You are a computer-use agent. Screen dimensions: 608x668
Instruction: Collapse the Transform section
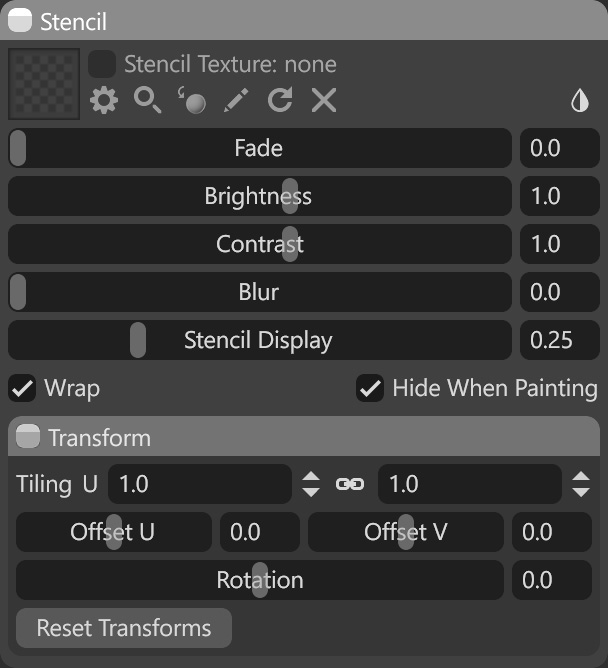pyautogui.click(x=29, y=437)
